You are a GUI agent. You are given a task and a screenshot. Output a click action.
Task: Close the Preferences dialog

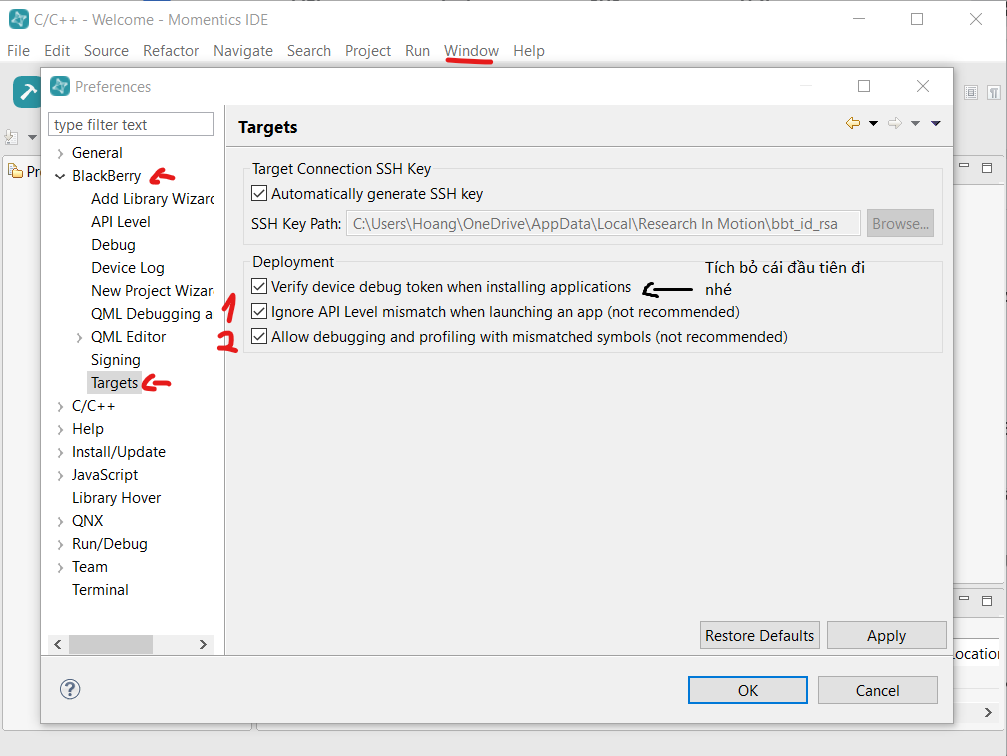[923, 86]
